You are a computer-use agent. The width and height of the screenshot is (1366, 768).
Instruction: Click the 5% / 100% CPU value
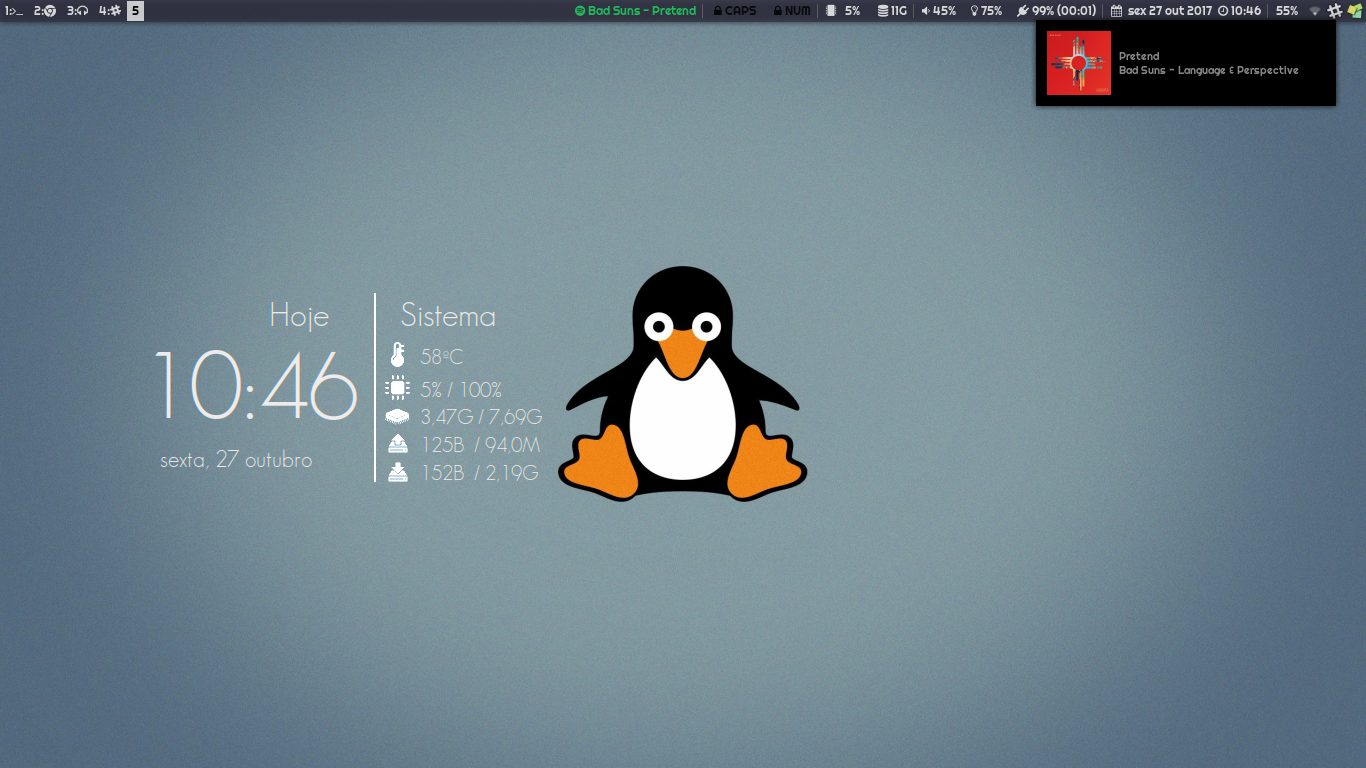click(x=461, y=390)
